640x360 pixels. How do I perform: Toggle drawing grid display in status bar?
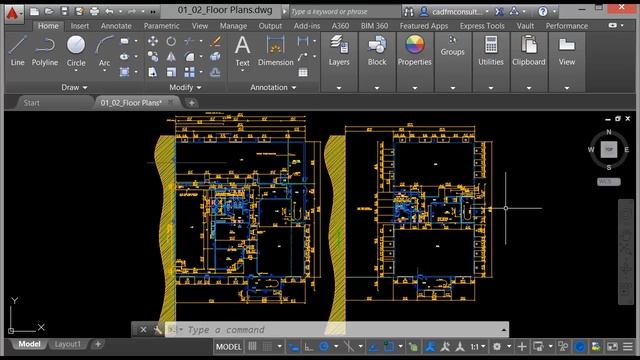pyautogui.click(x=253, y=347)
